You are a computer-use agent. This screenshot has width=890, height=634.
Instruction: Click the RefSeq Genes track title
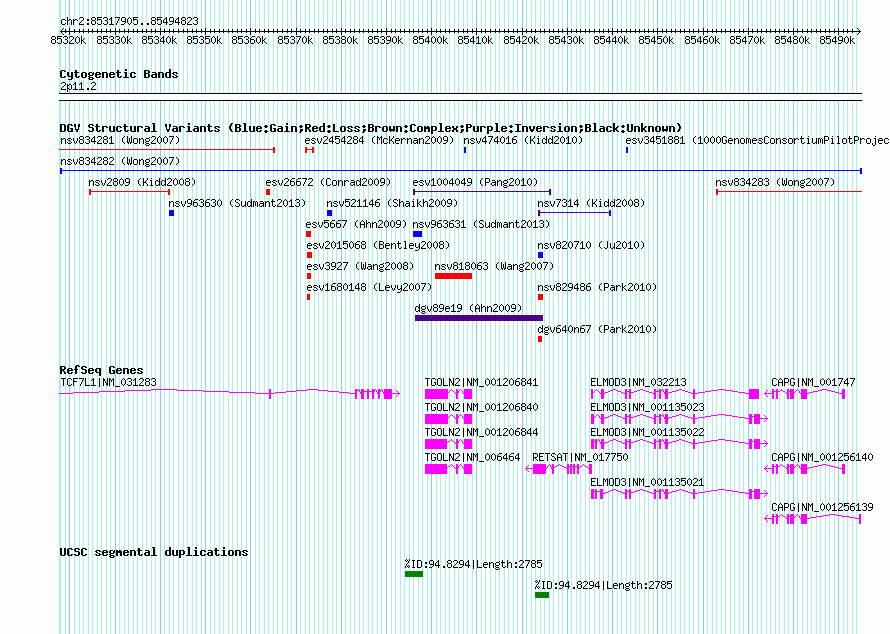pyautogui.click(x=101, y=370)
